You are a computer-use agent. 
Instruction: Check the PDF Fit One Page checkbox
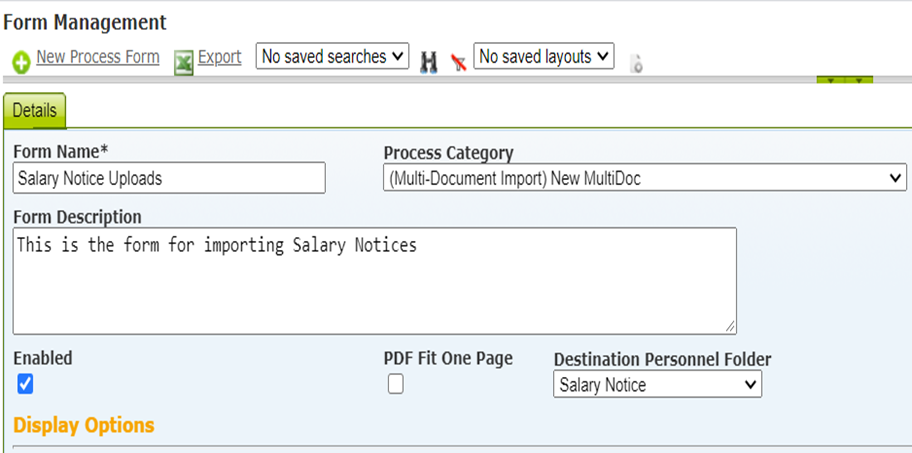(396, 384)
